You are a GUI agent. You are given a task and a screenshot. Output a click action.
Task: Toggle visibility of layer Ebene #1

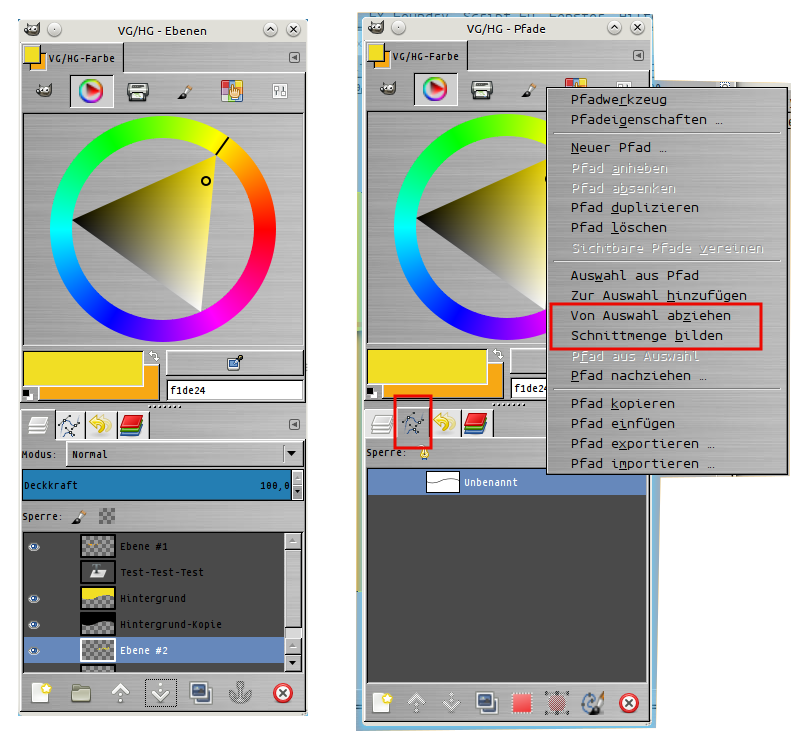tap(34, 547)
